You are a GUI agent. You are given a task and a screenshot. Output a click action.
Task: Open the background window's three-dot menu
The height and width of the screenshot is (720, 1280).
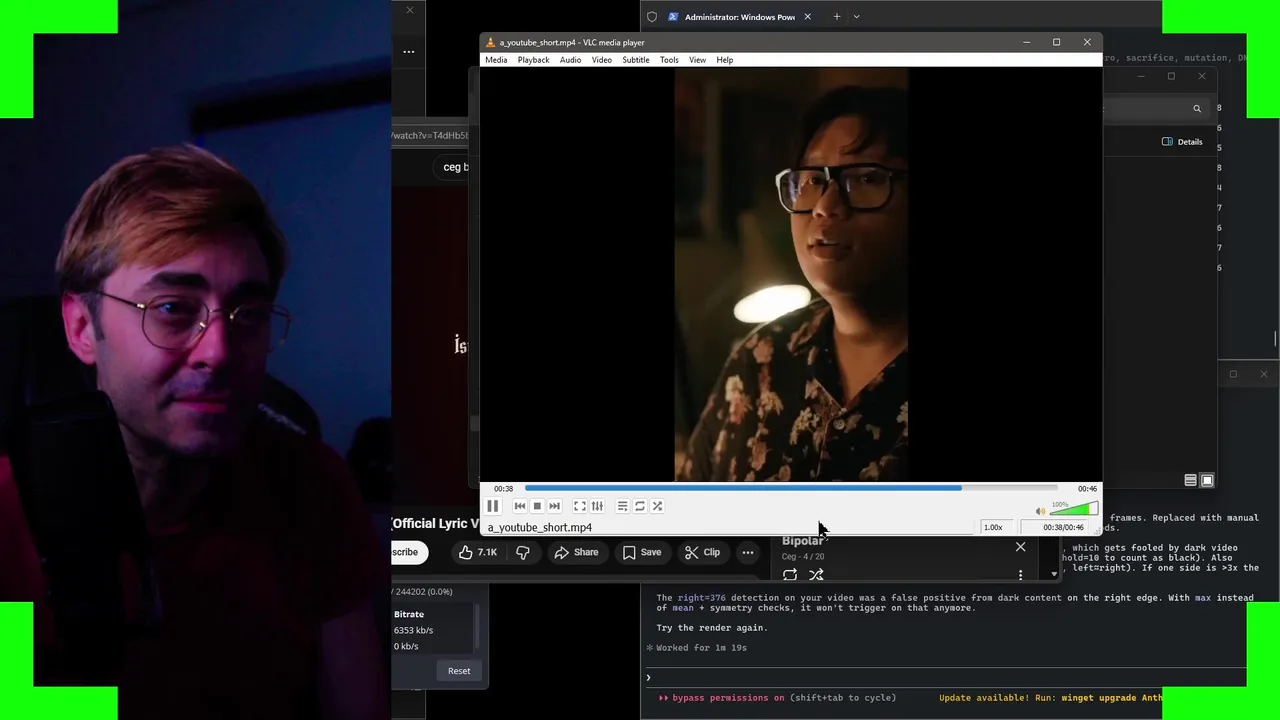pos(408,52)
